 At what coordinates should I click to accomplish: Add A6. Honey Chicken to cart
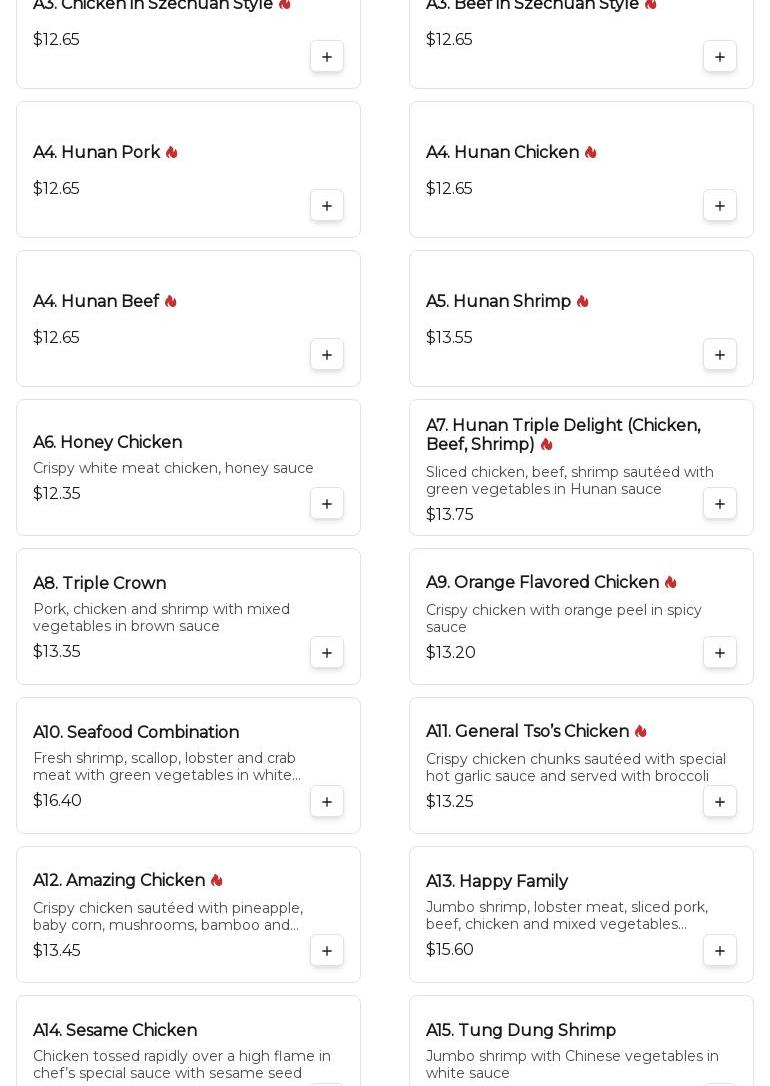point(327,504)
